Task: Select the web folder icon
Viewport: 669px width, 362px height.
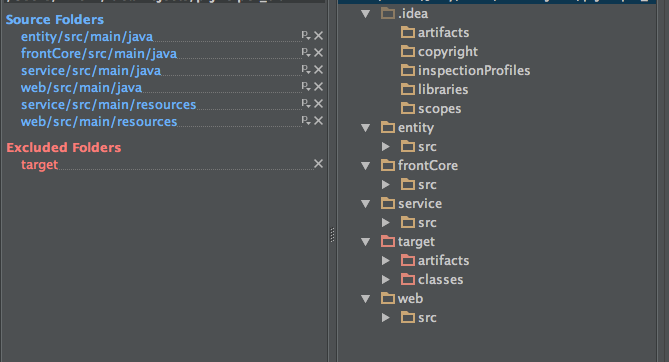Action: [388, 298]
